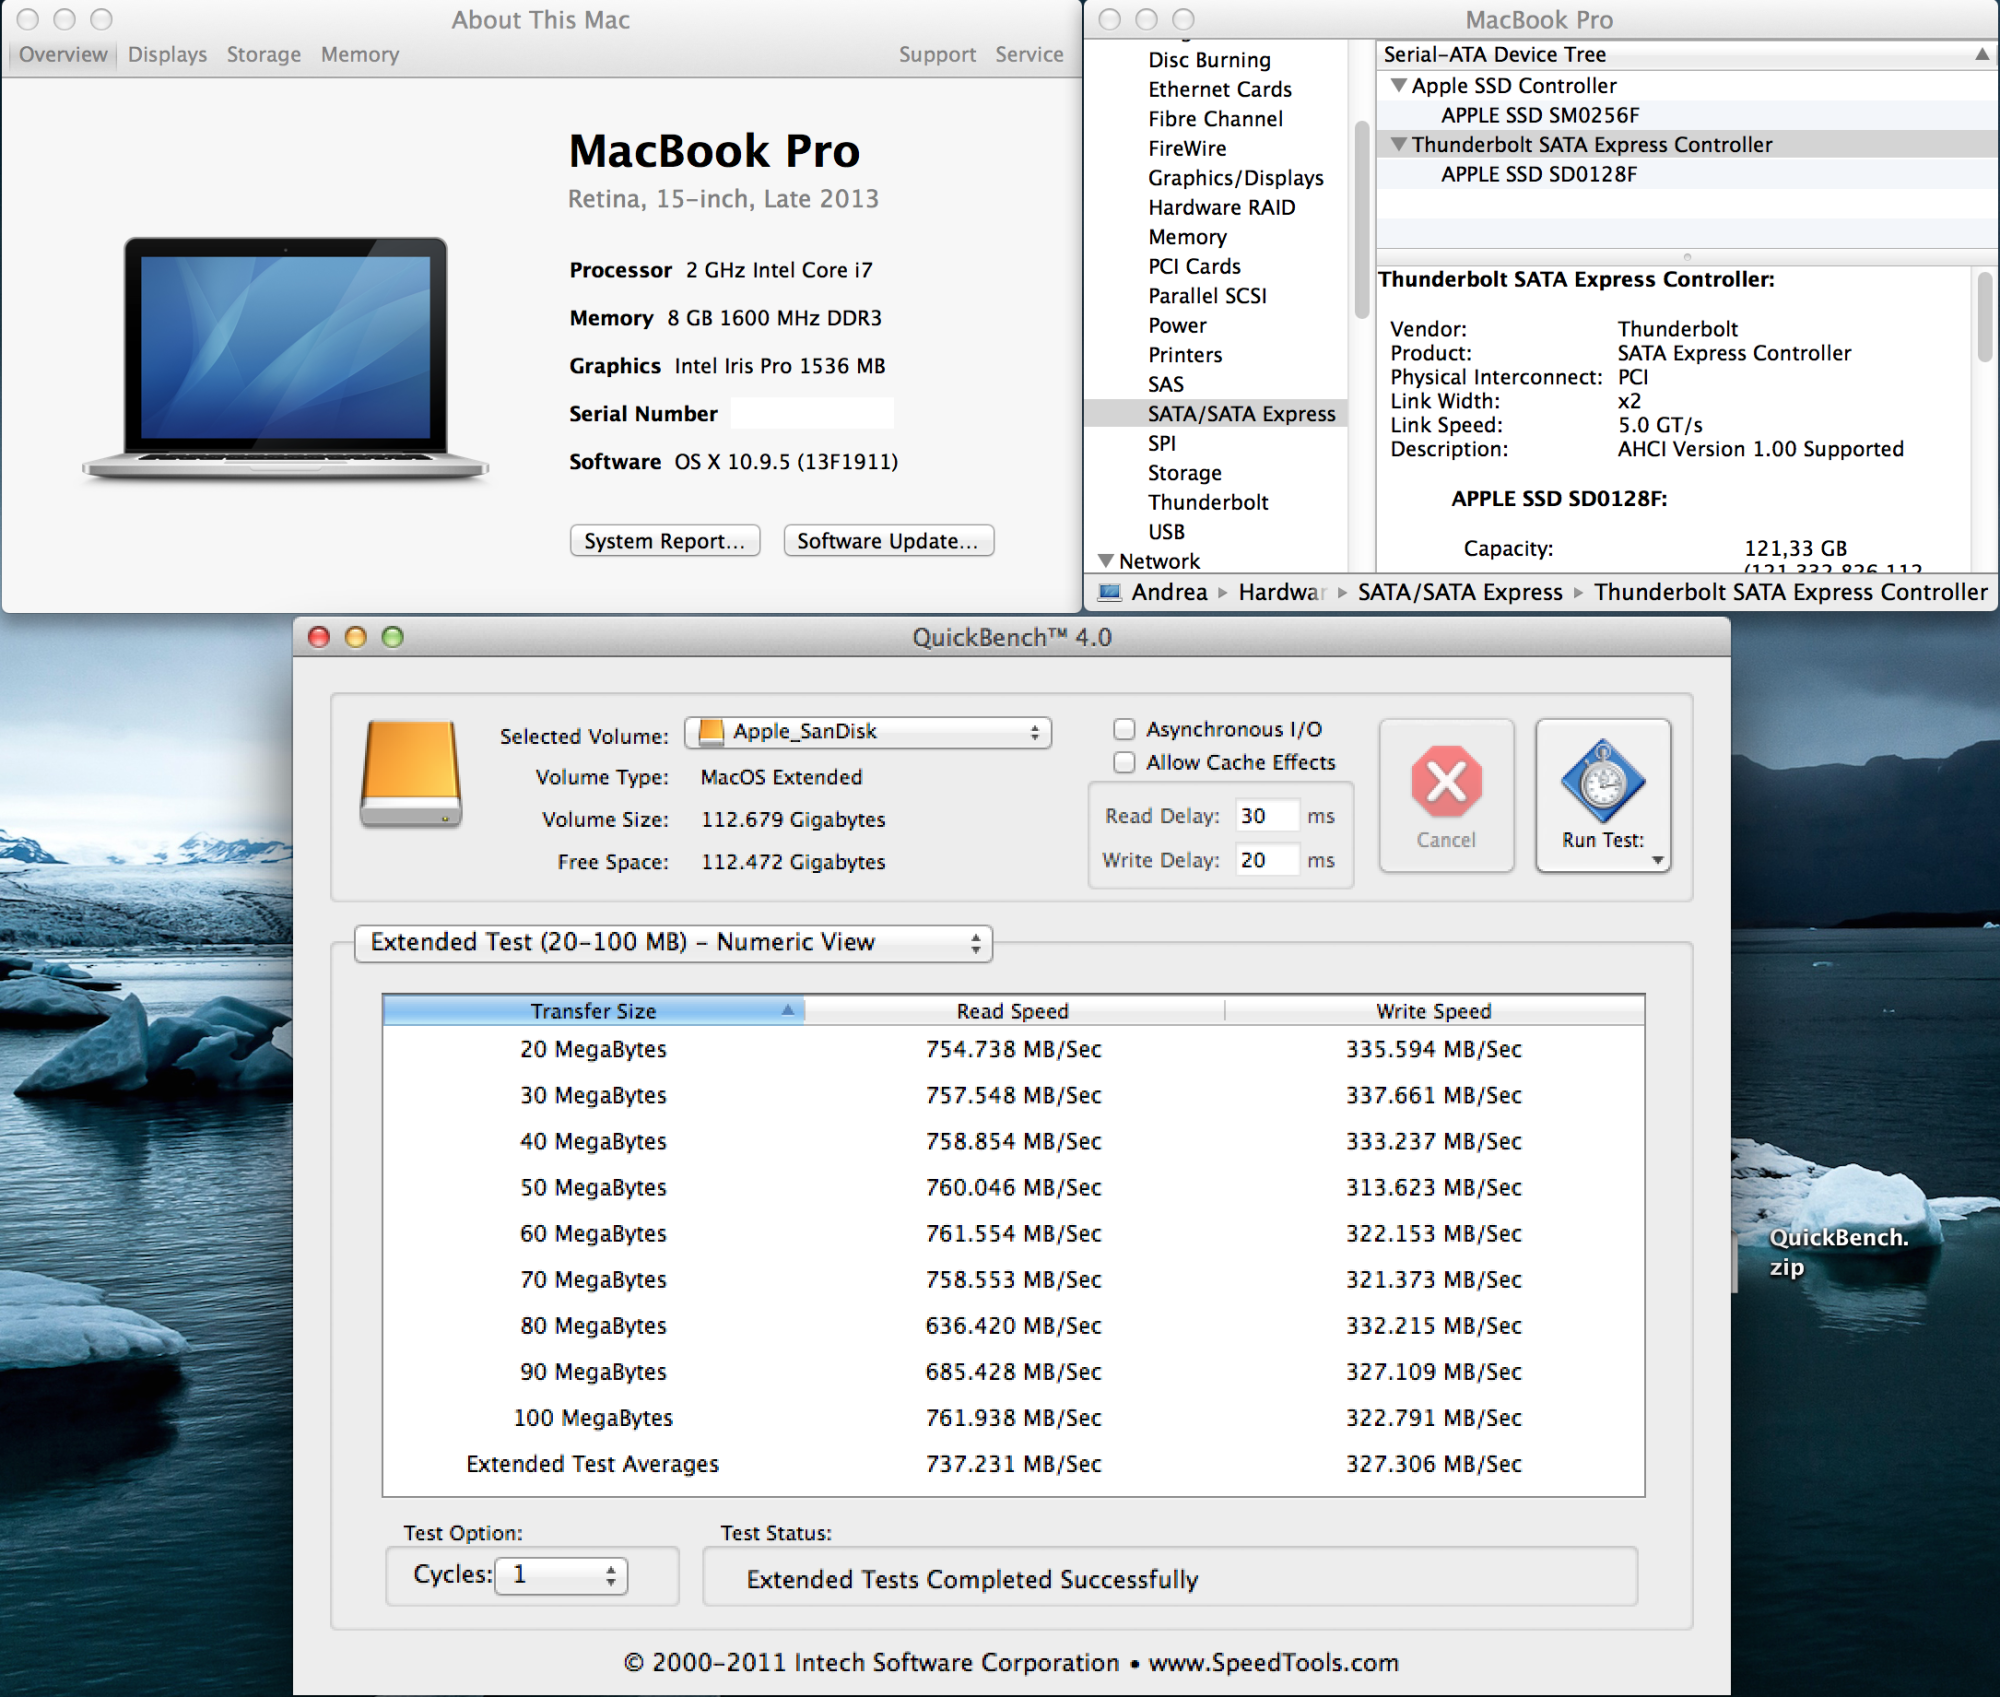Open the Extended Test Numeric View dropdown

coord(673,943)
